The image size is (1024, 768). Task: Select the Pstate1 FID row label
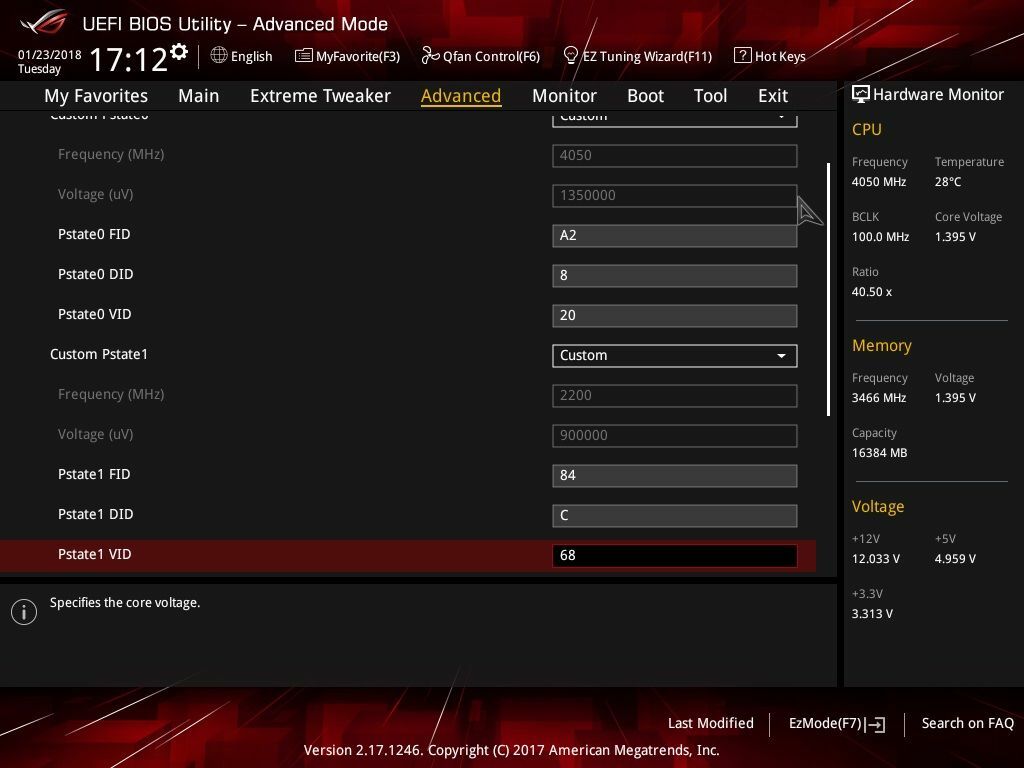pos(94,475)
